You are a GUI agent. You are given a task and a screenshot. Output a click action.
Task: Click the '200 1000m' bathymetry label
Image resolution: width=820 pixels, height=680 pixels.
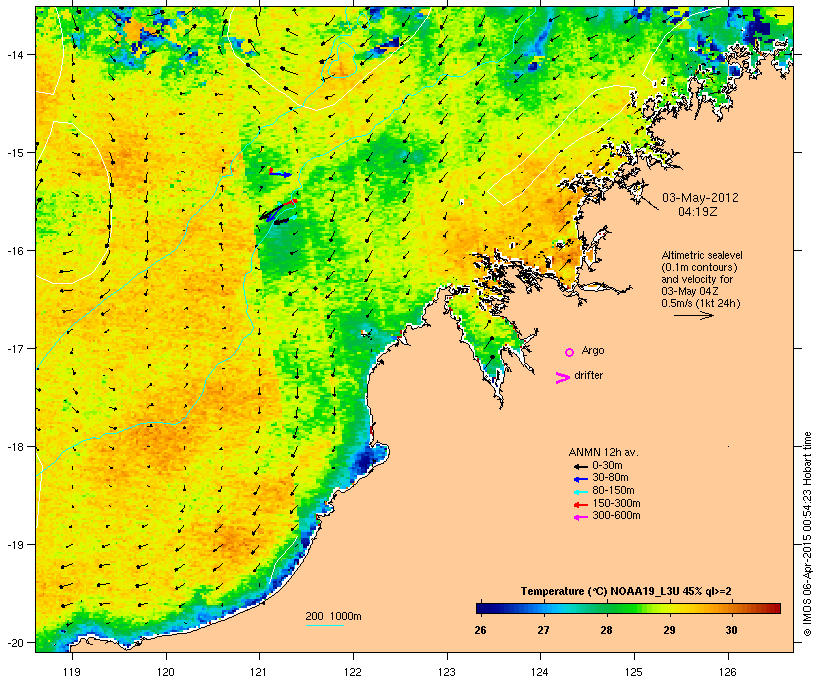pyautogui.click(x=333, y=616)
